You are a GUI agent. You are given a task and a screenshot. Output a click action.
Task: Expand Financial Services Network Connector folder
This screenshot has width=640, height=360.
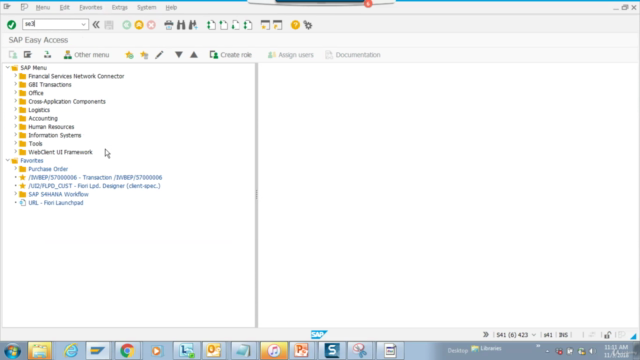coord(16,76)
